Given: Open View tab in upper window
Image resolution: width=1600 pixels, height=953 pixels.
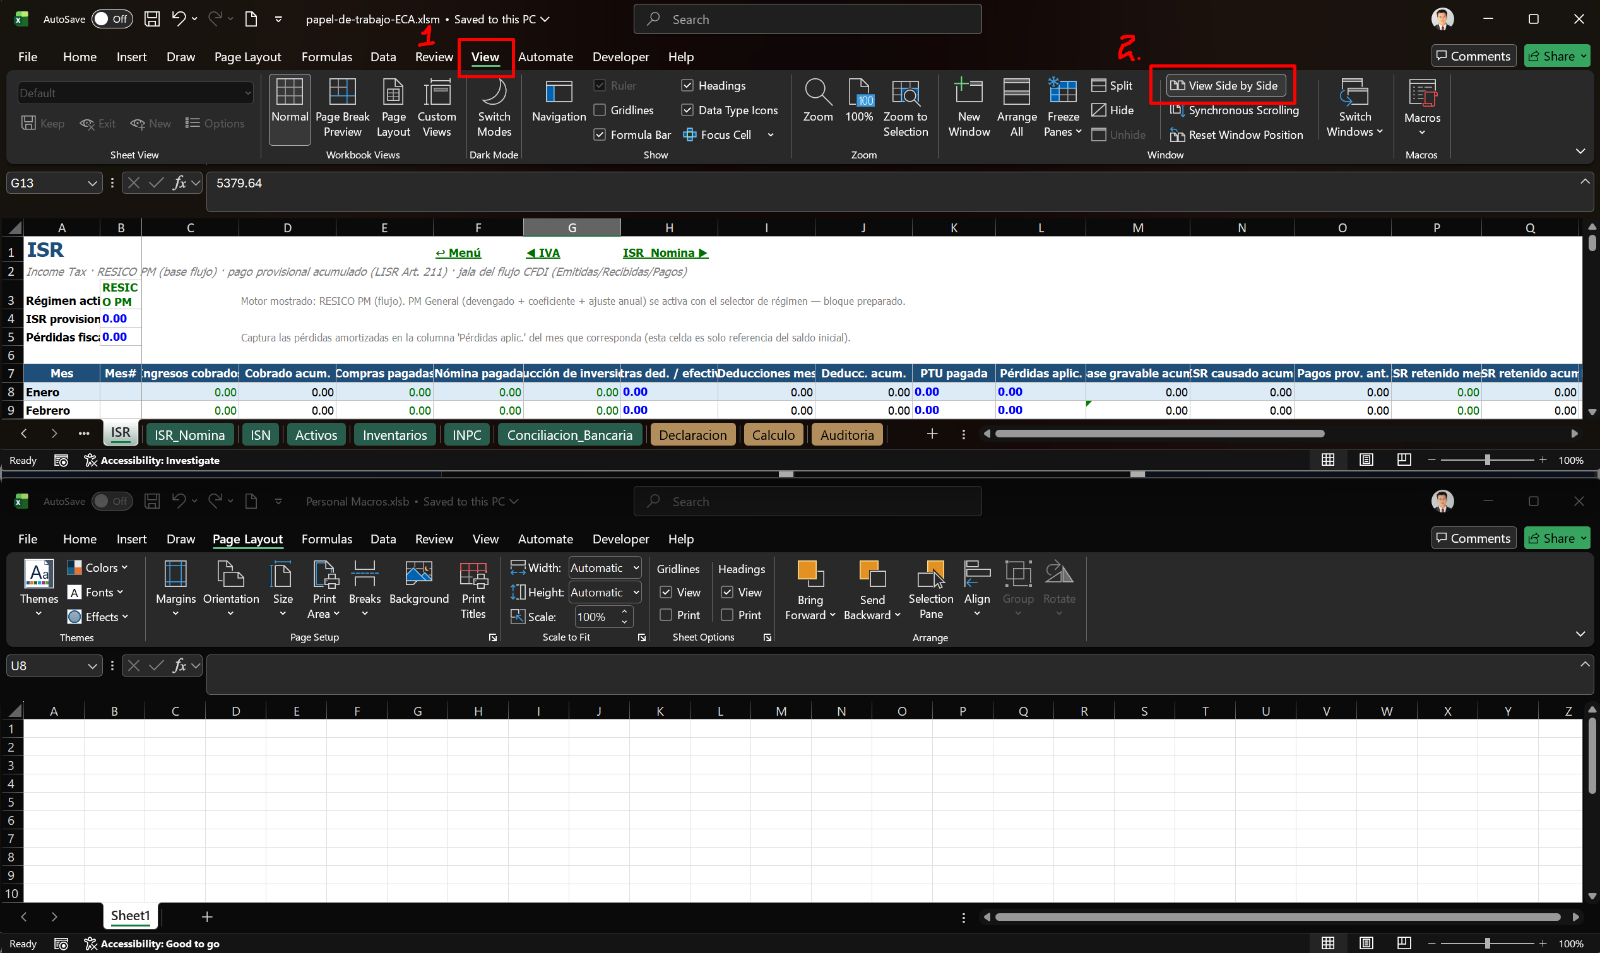Looking at the screenshot, I should coord(485,57).
